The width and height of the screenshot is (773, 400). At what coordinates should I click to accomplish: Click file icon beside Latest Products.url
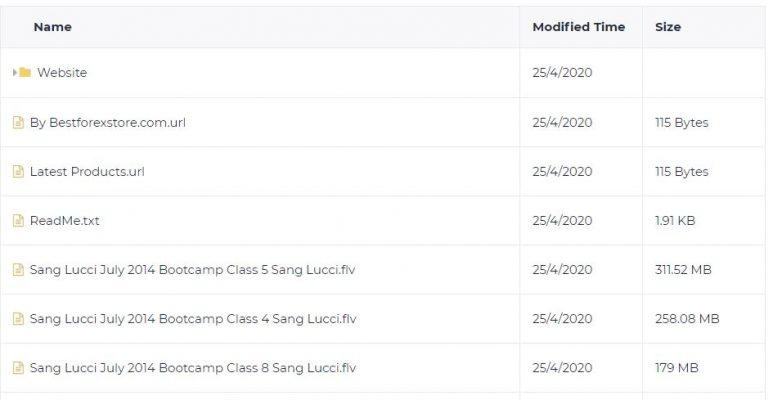click(x=18, y=172)
